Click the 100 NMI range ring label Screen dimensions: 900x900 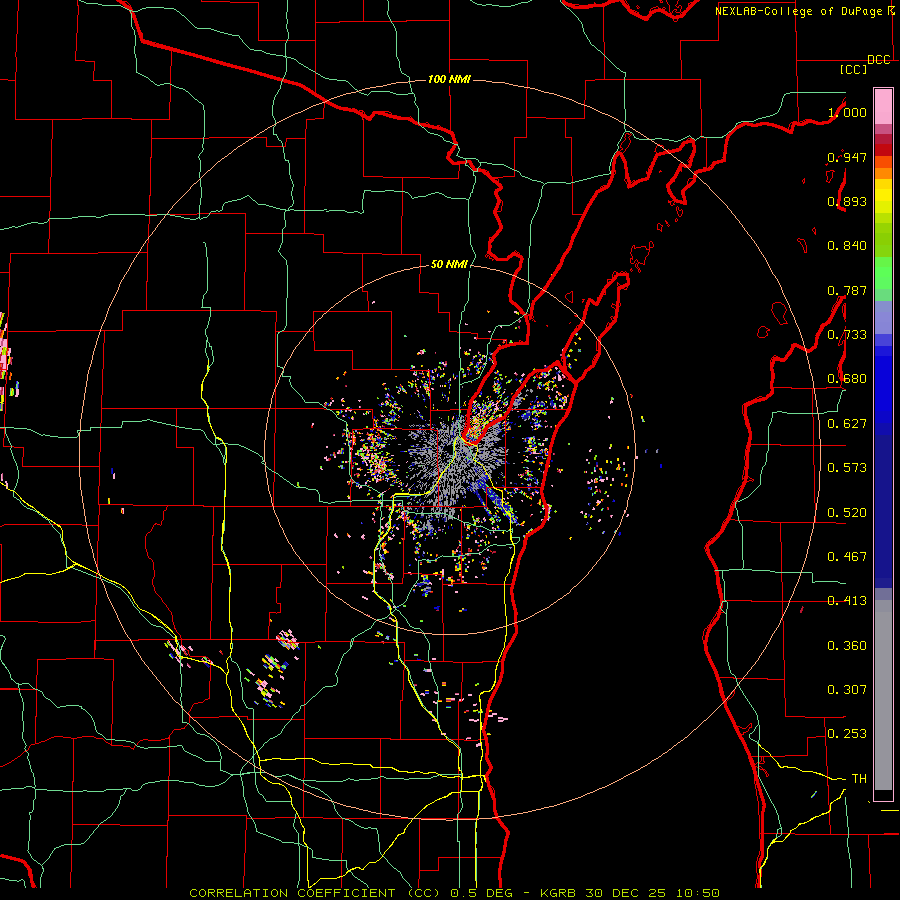449,79
